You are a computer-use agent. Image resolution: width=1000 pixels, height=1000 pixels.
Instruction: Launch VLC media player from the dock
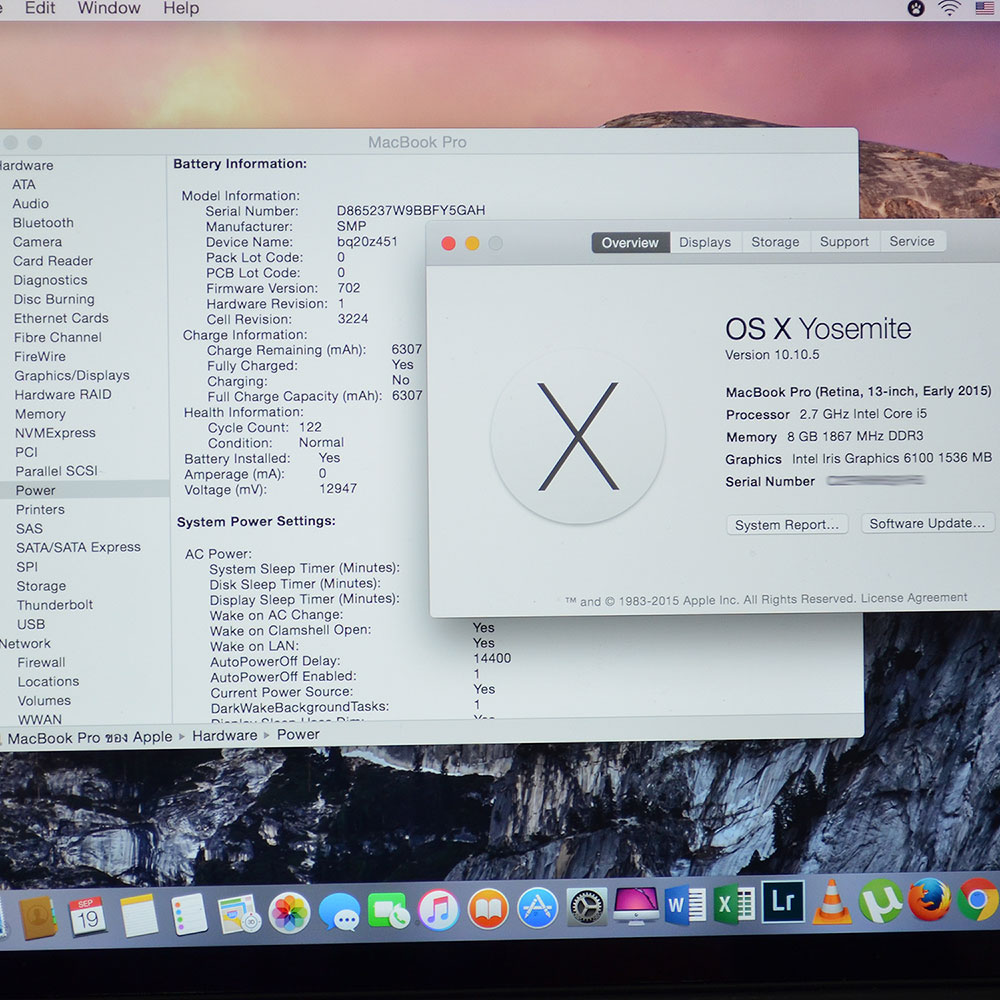click(832, 901)
